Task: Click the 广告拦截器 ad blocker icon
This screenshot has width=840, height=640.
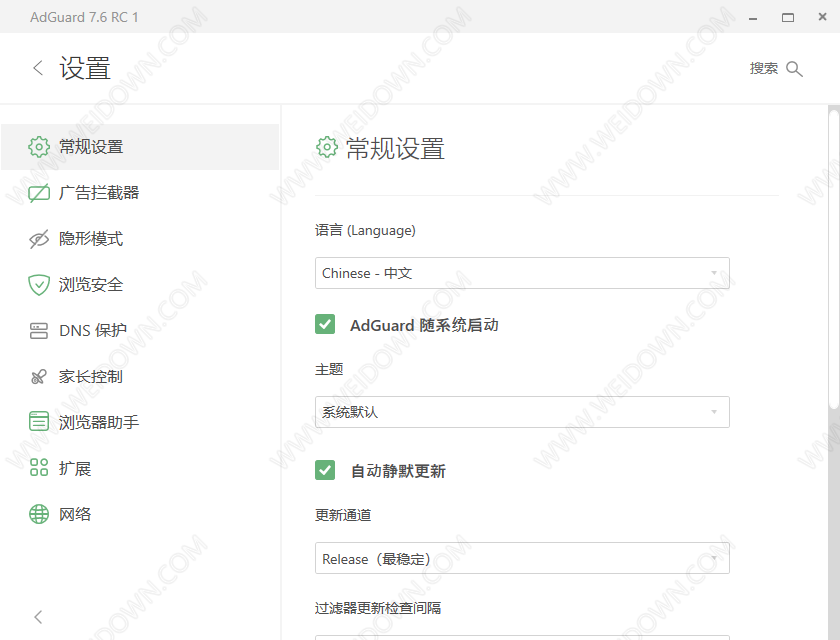Action: coord(39,193)
